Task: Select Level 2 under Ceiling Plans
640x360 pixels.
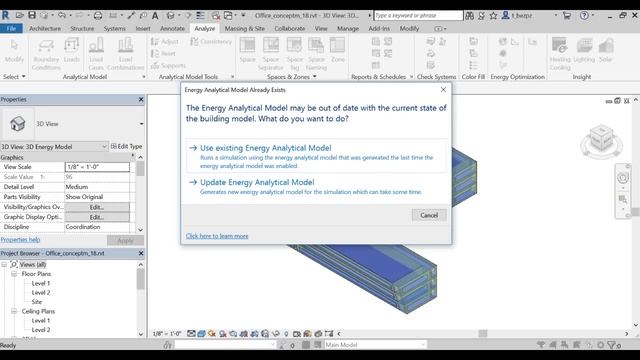Action: pos(41,330)
